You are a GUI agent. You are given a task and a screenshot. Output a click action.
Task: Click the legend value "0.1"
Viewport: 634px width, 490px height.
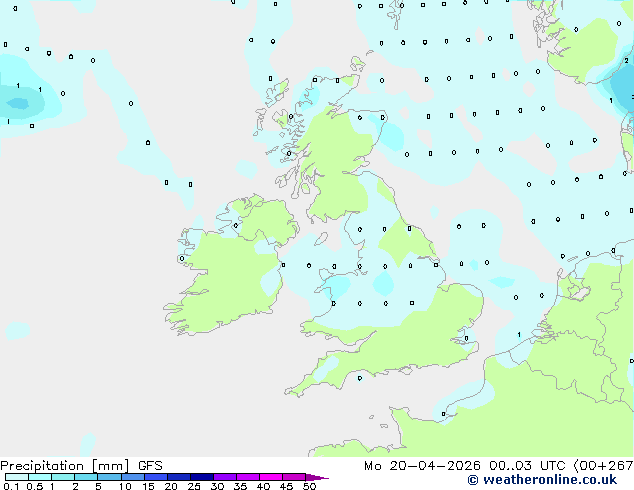(11, 486)
